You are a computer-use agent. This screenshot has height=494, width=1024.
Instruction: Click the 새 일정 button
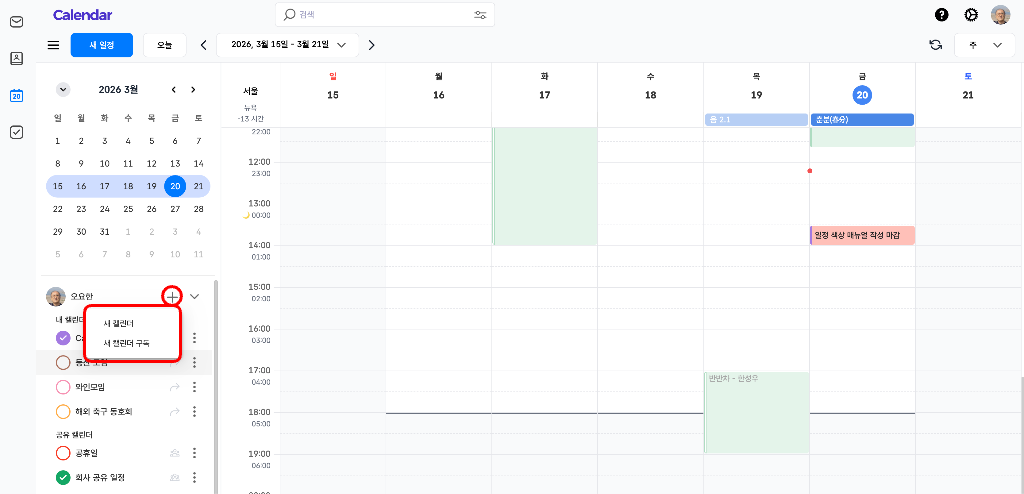(x=101, y=45)
